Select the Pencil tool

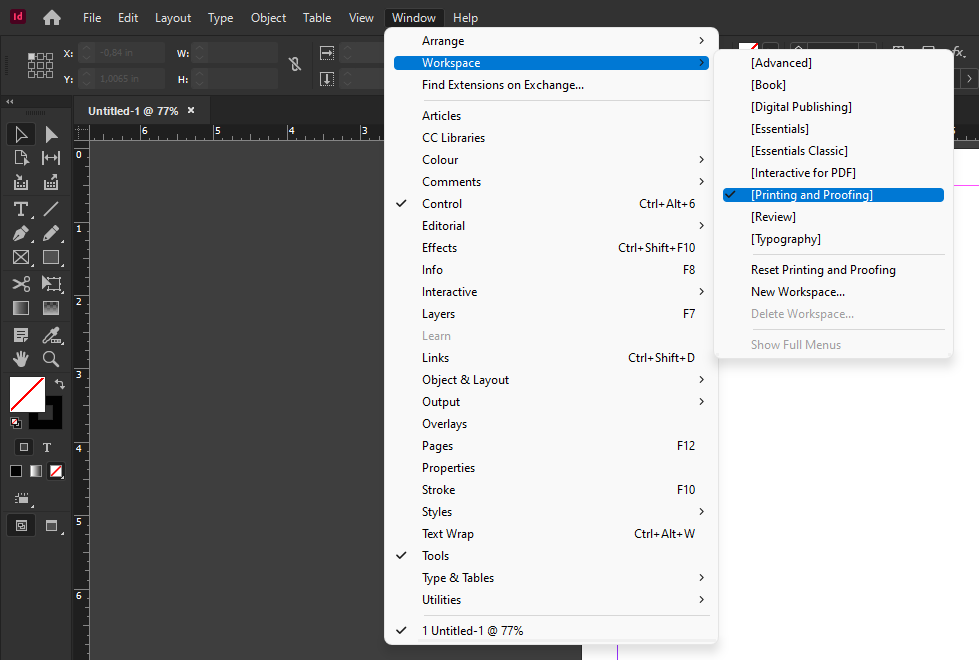(x=51, y=234)
